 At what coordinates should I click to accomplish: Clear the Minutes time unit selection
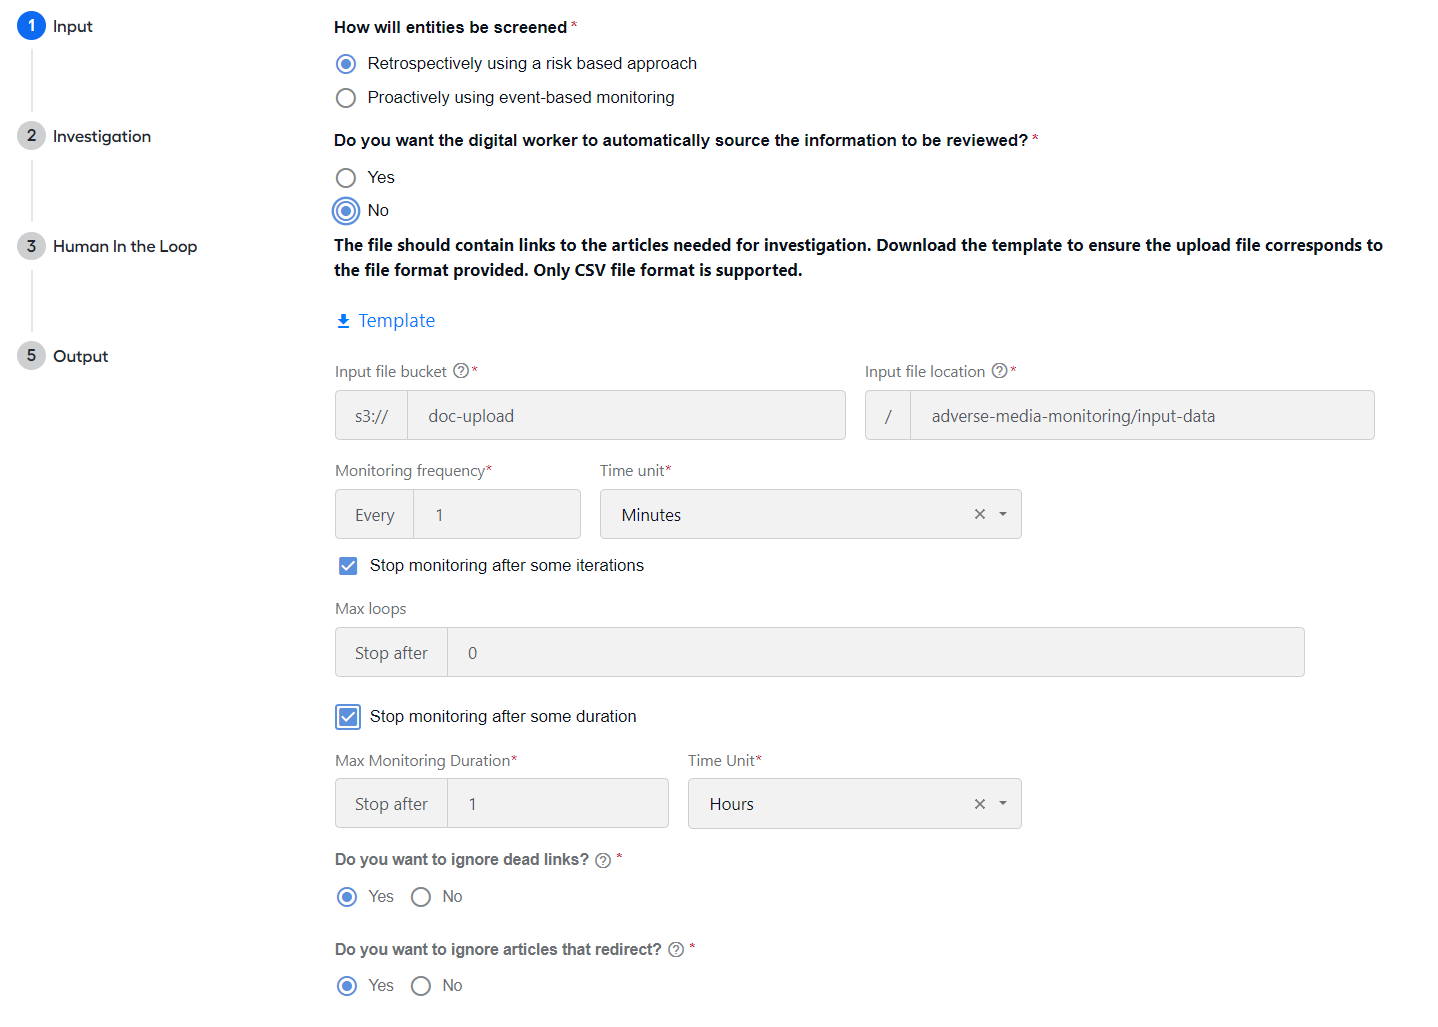click(x=980, y=514)
